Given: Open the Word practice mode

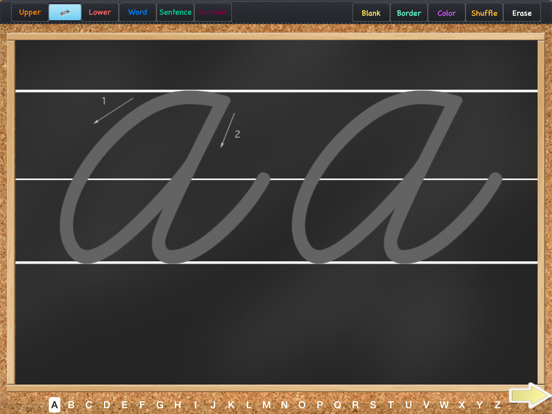Looking at the screenshot, I should coord(137,13).
